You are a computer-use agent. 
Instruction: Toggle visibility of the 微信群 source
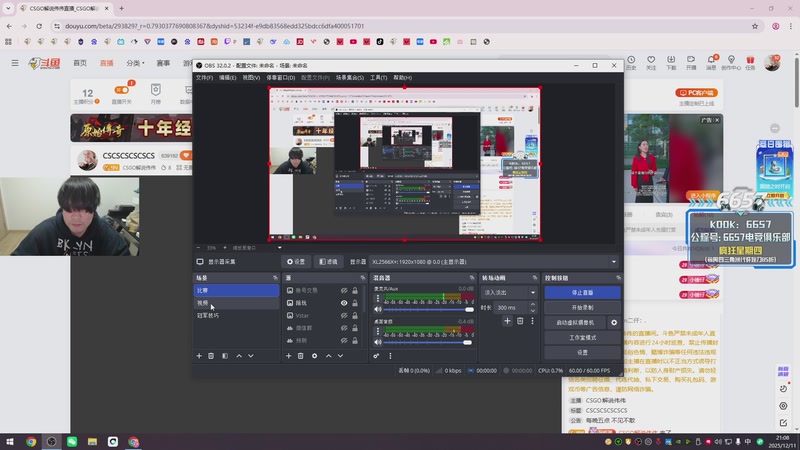[x=344, y=328]
